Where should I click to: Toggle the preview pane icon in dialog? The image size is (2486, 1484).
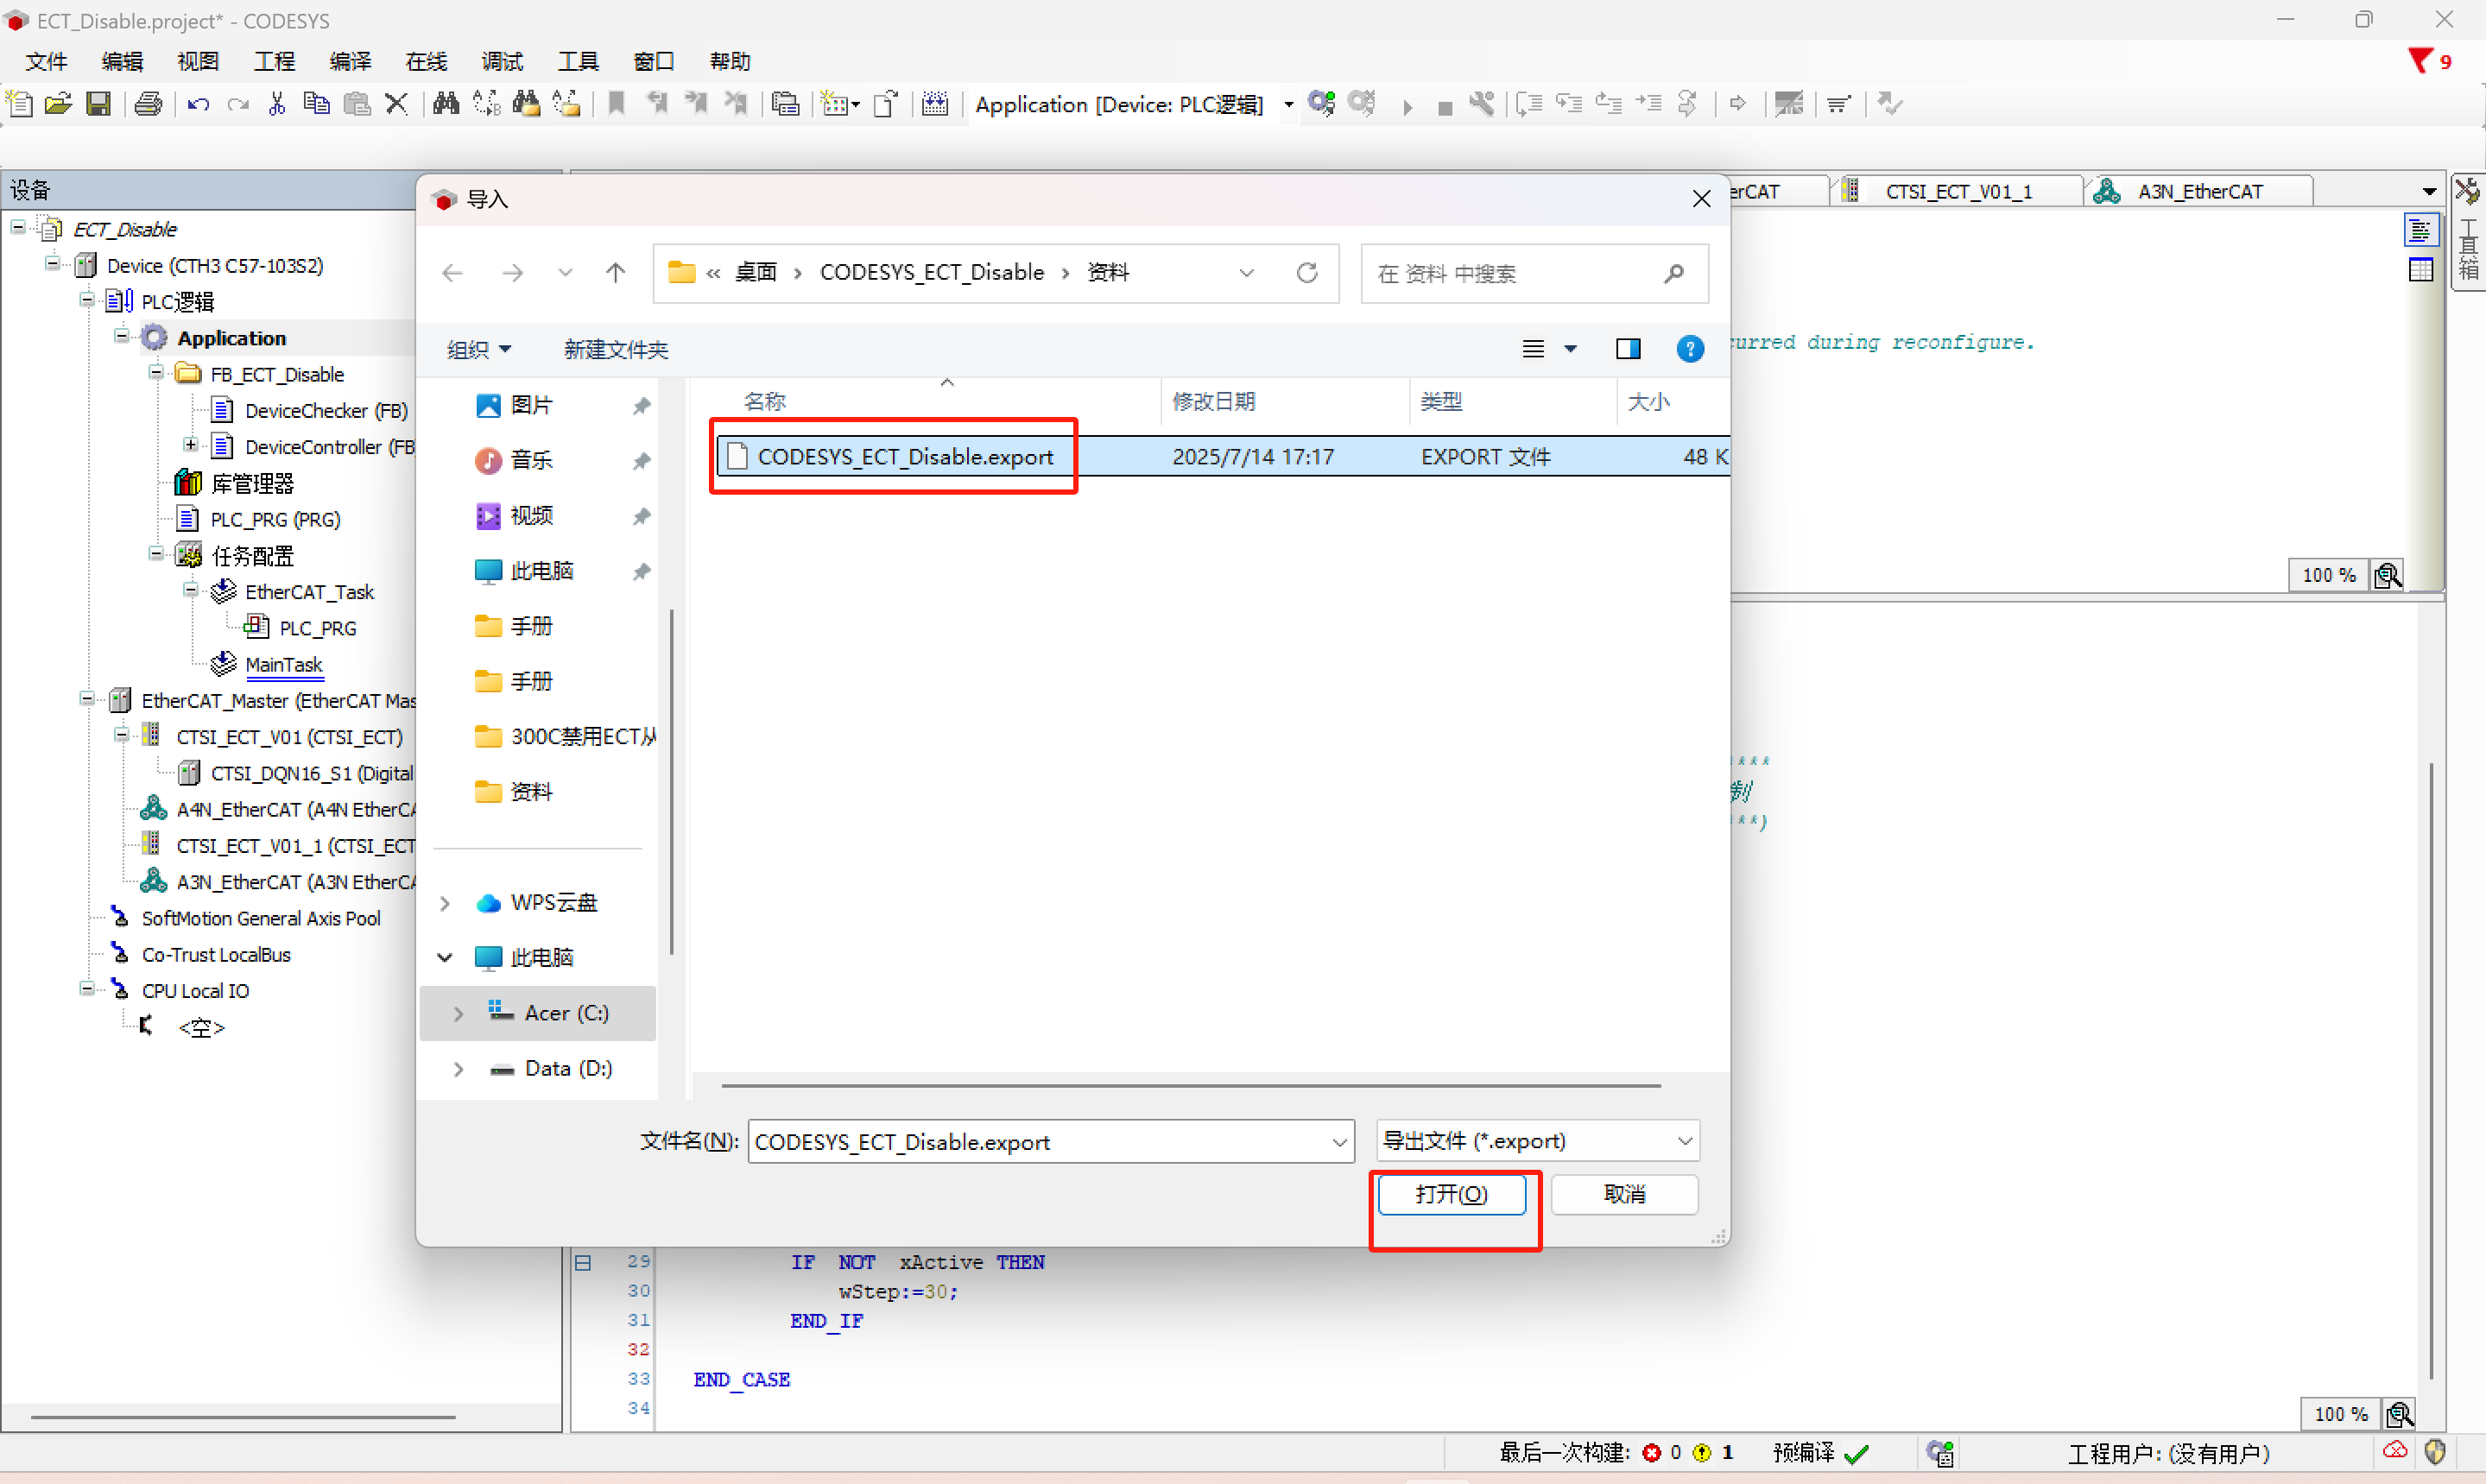click(1628, 349)
